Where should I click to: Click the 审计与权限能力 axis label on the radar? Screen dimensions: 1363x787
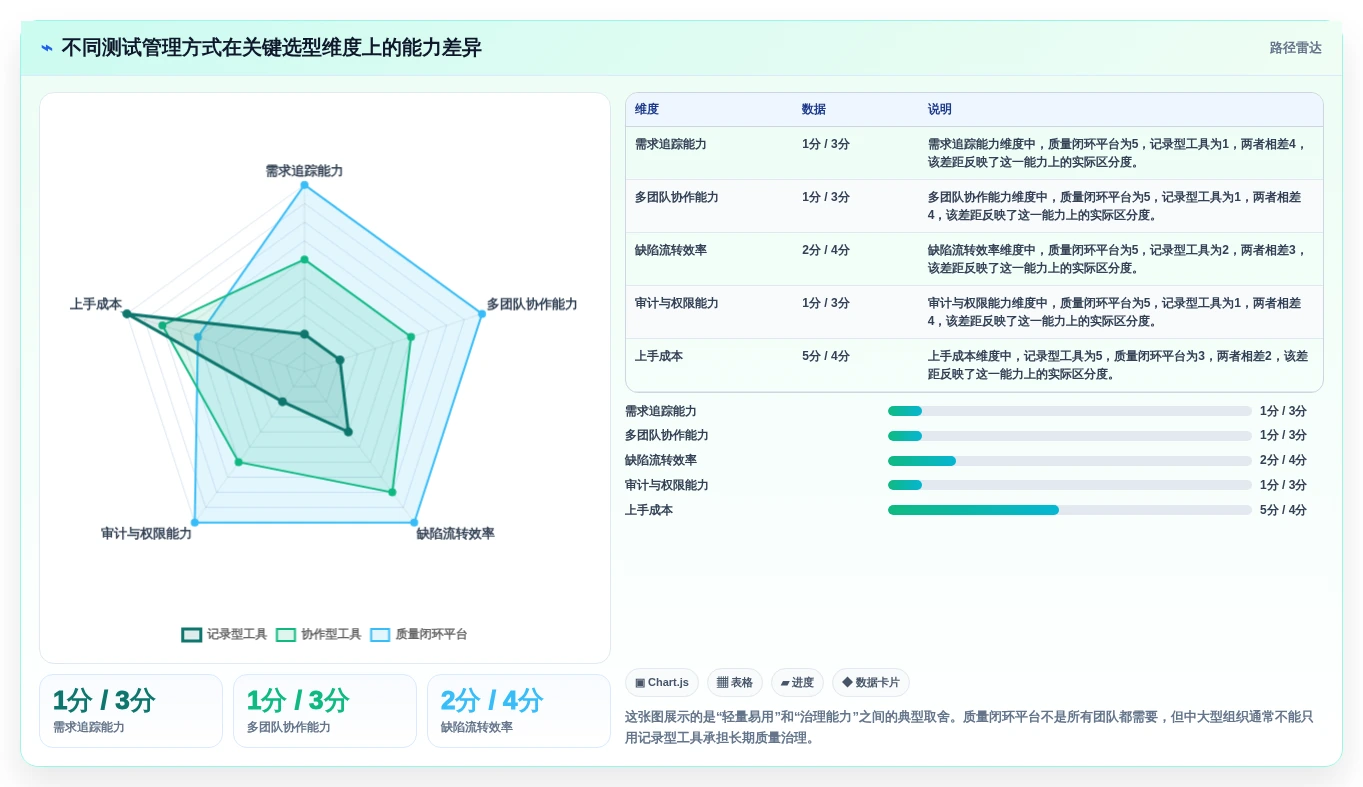pyautogui.click(x=146, y=534)
